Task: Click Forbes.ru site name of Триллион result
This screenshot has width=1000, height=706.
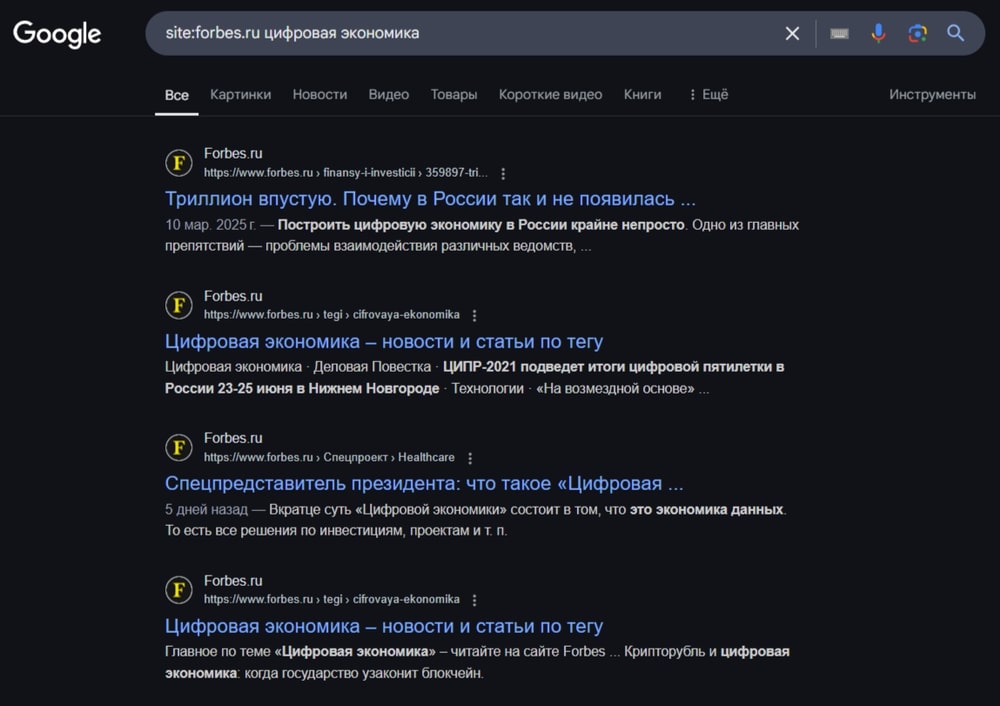Action: click(x=233, y=154)
